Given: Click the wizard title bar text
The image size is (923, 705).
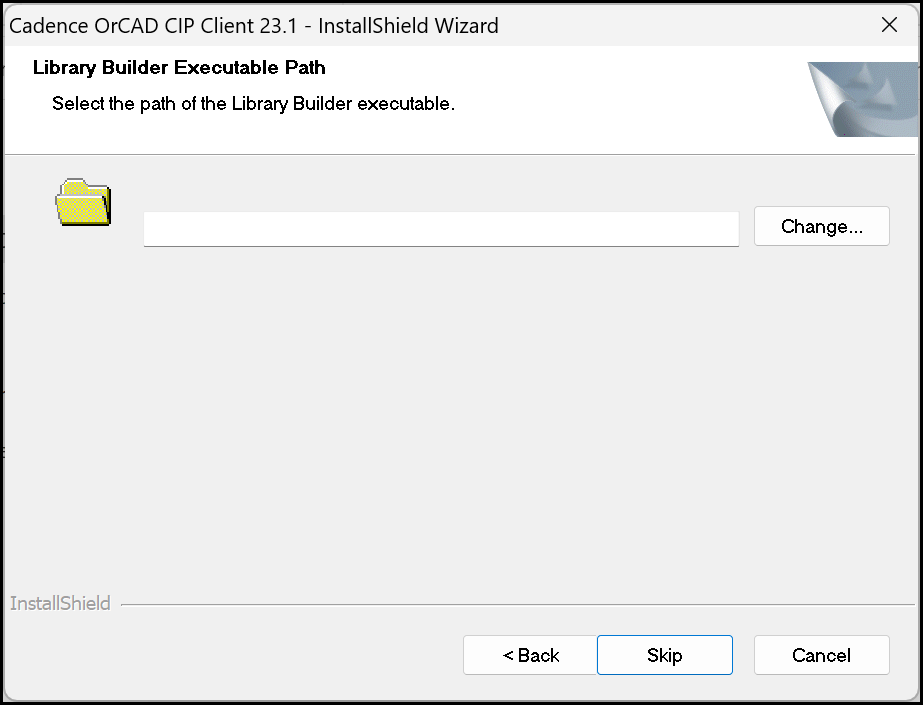Looking at the screenshot, I should [x=253, y=25].
